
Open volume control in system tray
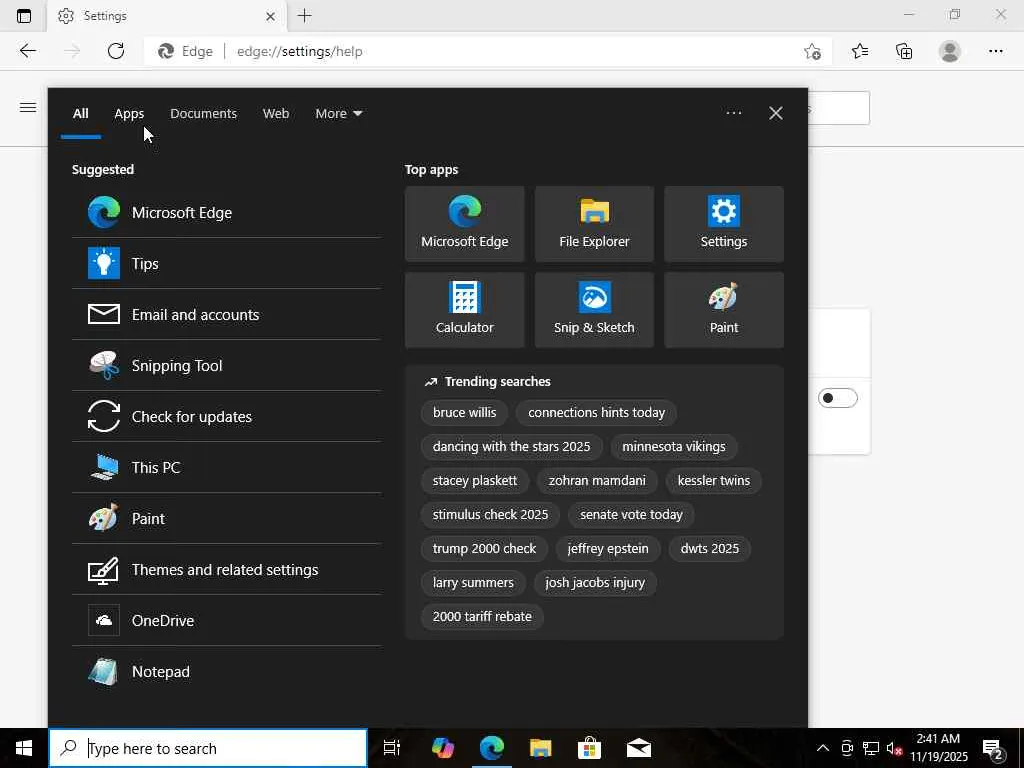tap(894, 748)
